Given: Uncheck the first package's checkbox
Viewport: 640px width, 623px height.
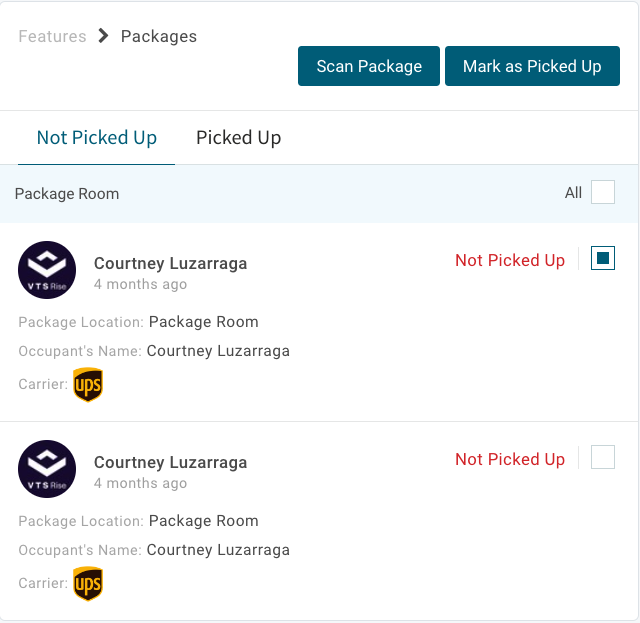Looking at the screenshot, I should (603, 259).
